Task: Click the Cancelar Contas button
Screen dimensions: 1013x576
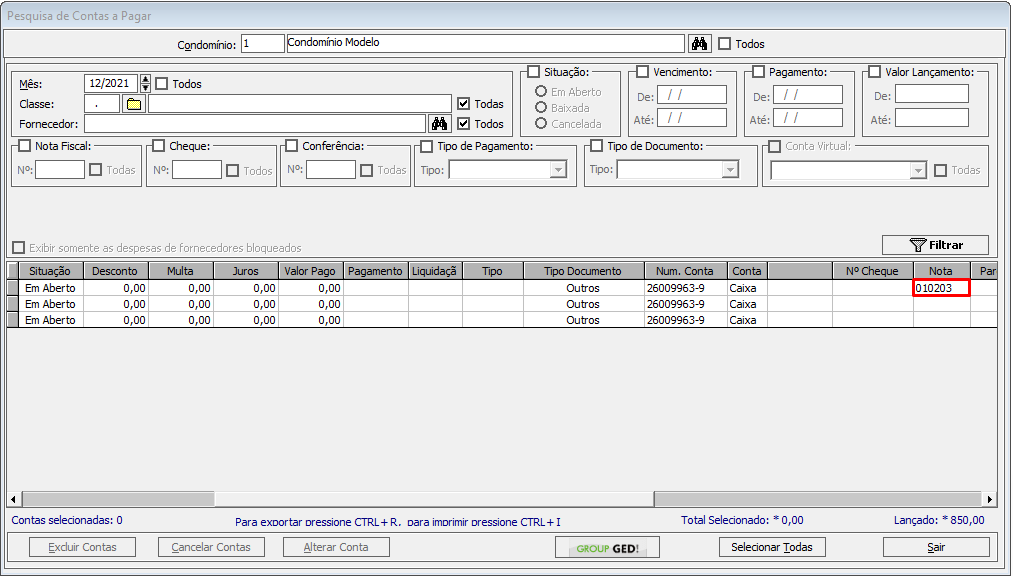Action: coord(211,547)
